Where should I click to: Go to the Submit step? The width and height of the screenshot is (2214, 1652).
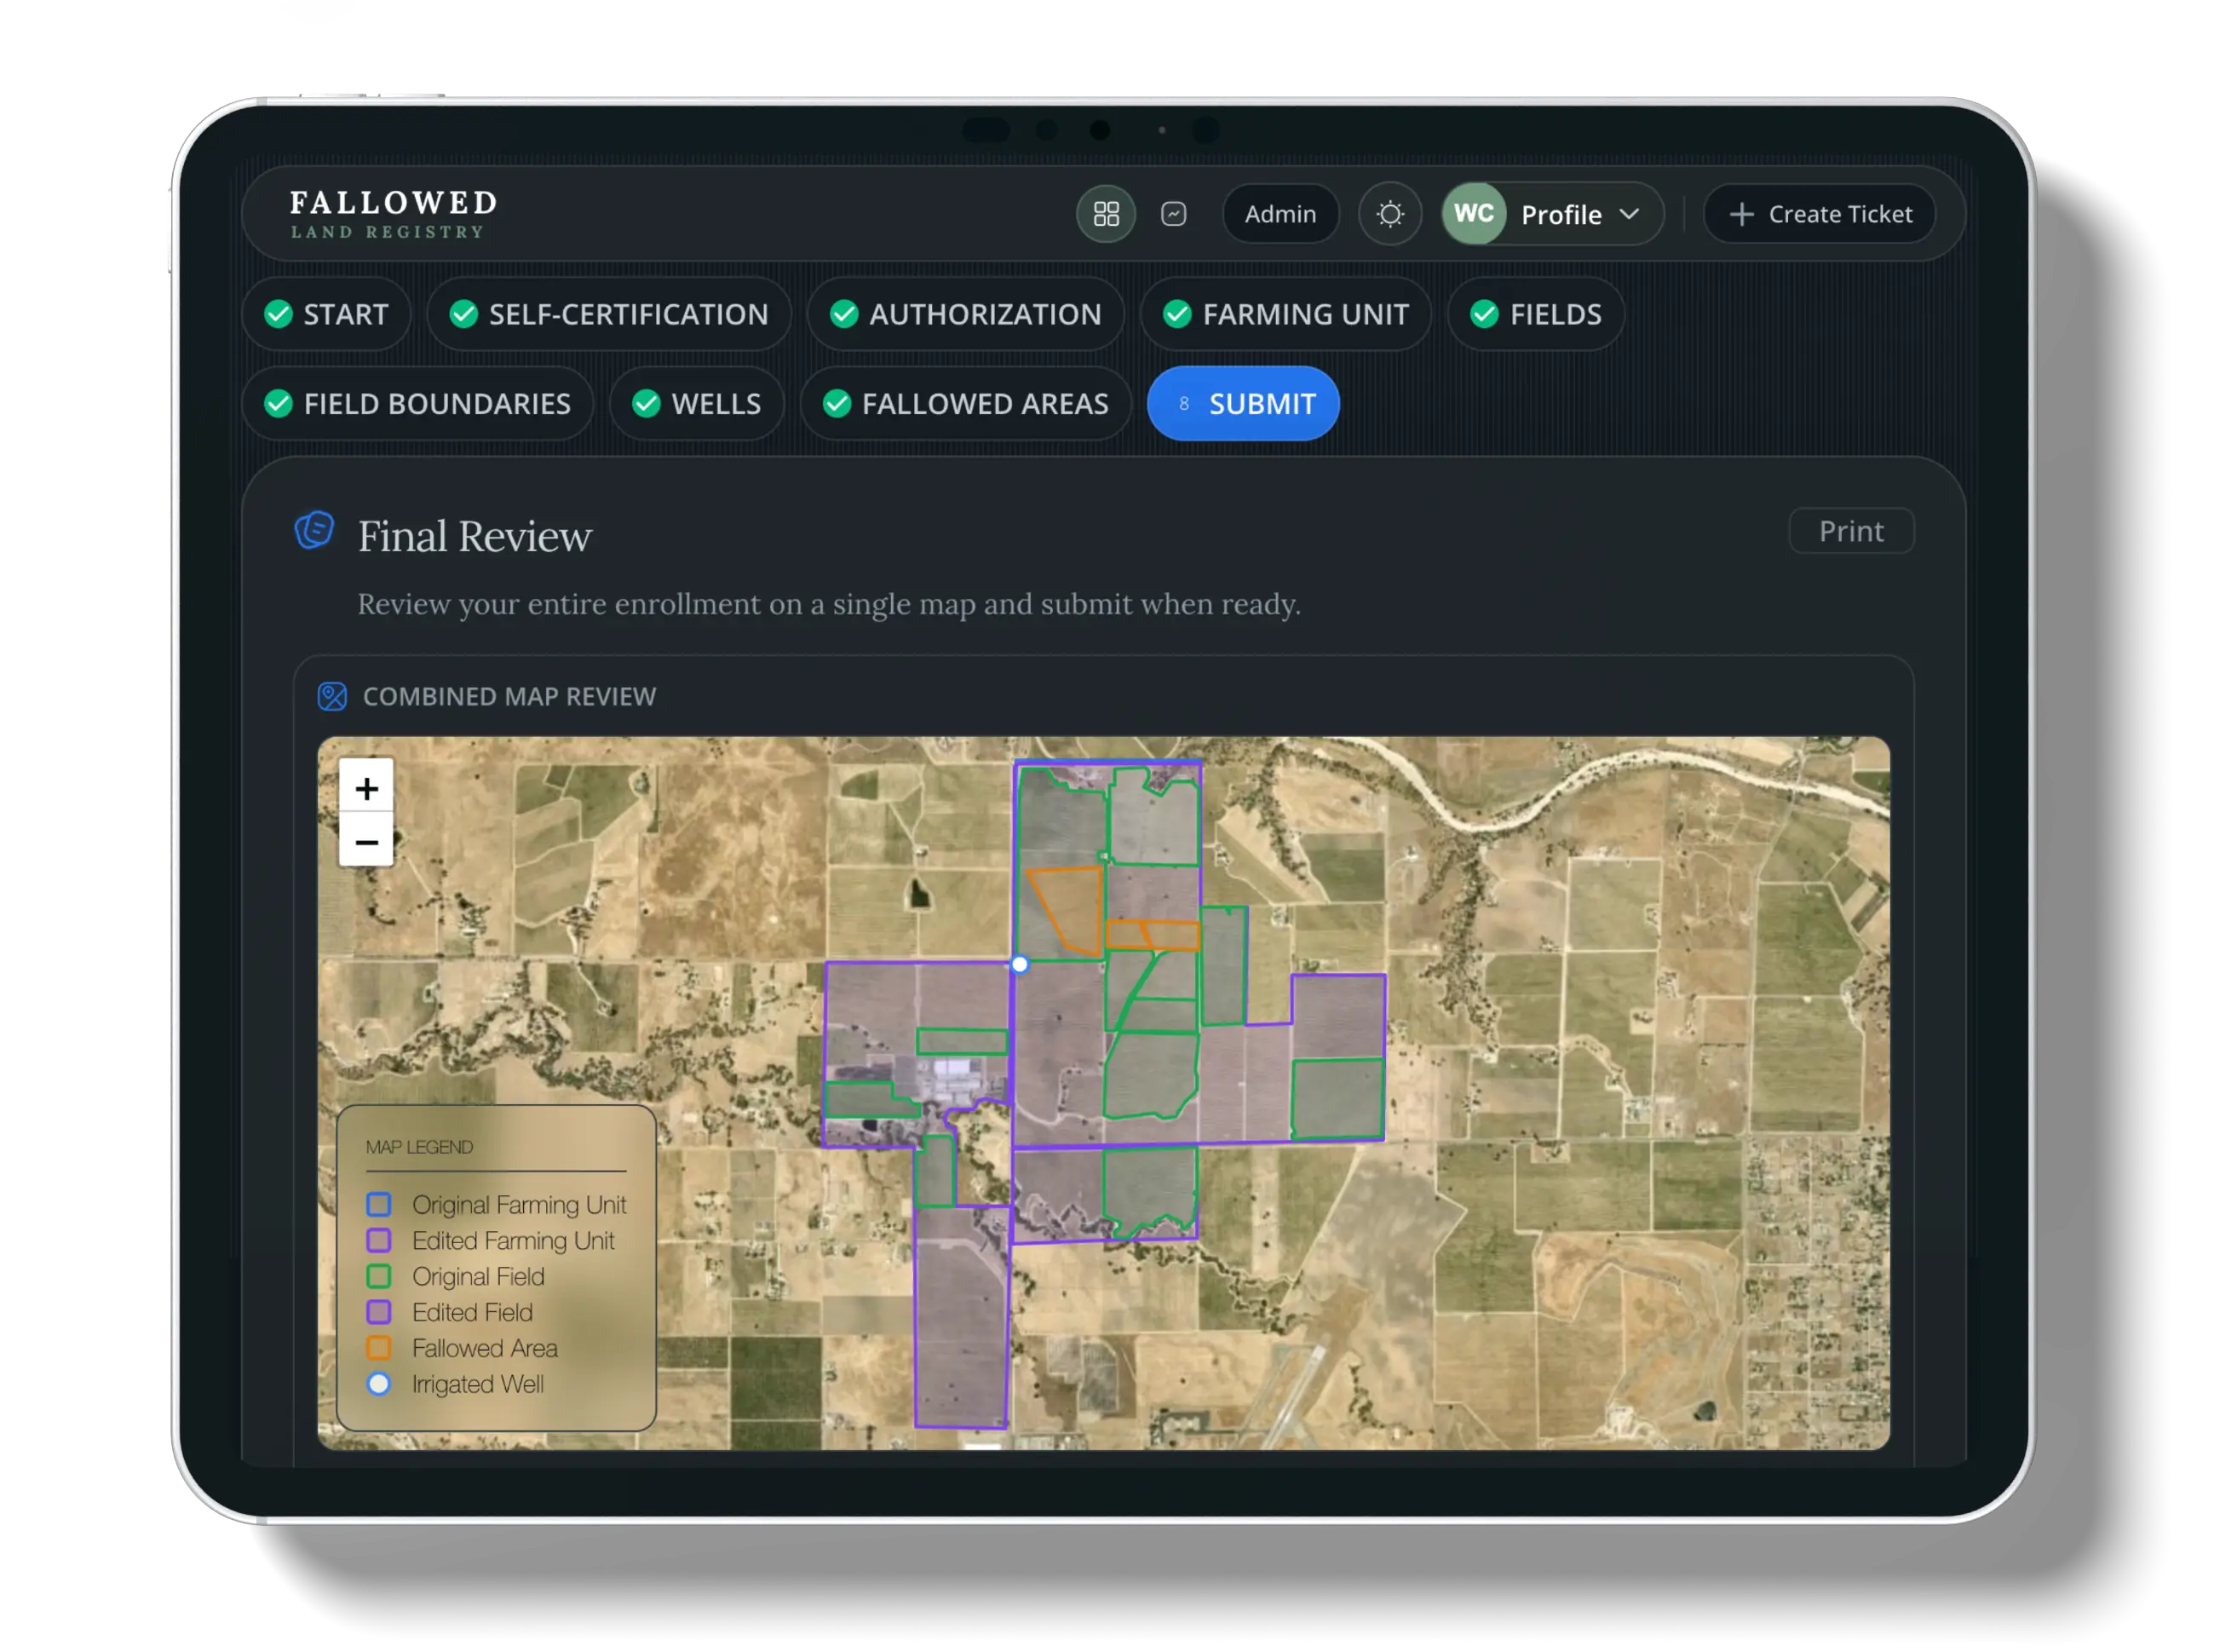click(x=1242, y=404)
